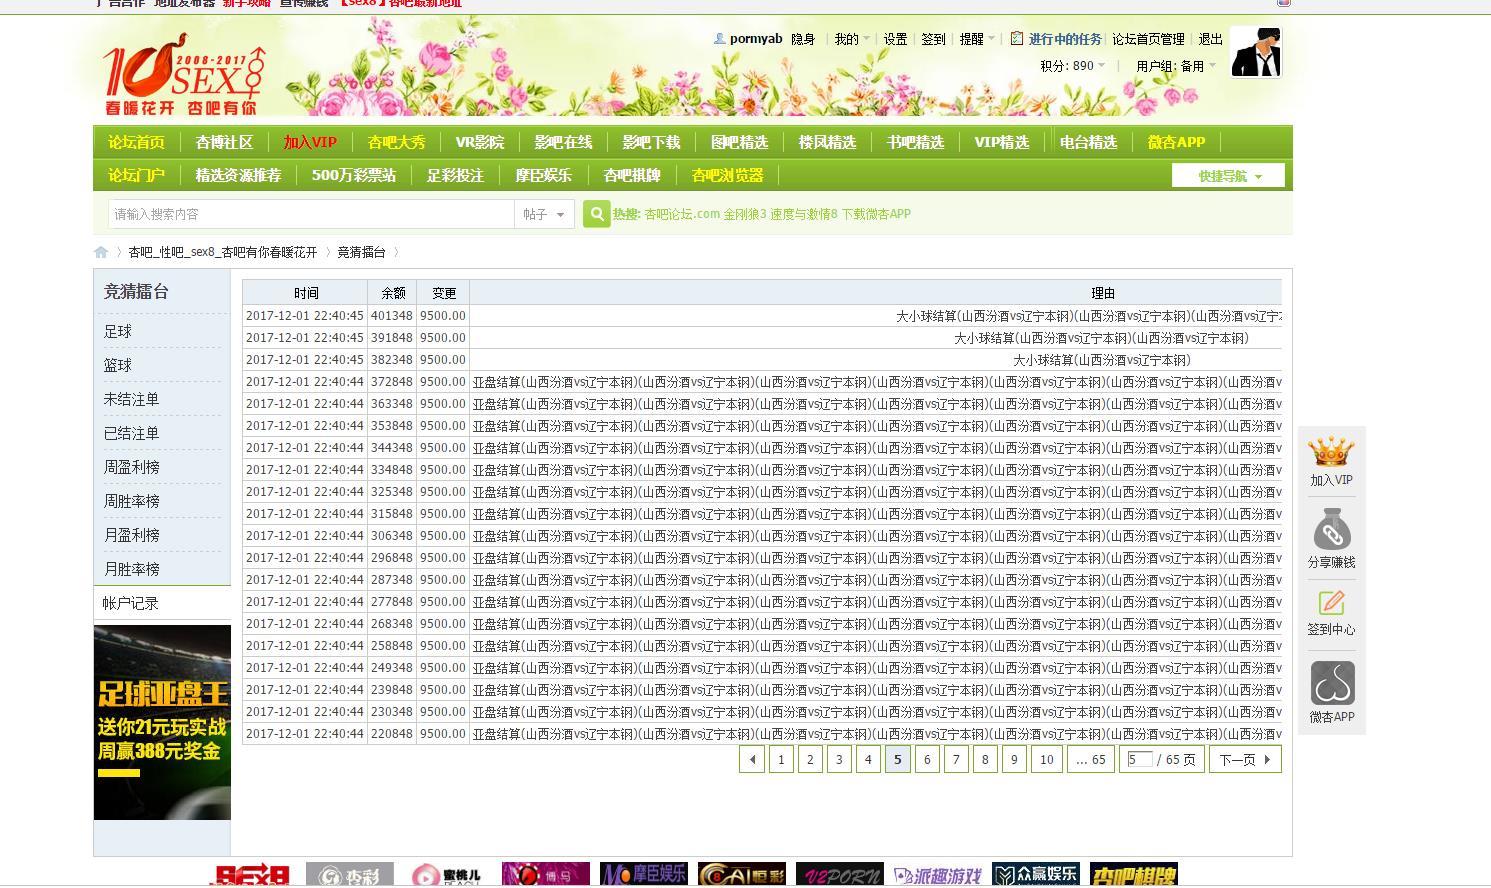The width and height of the screenshot is (1491, 888).
Task: Click the 蜜桃儿 partner logo at the bottom
Action: point(448,875)
